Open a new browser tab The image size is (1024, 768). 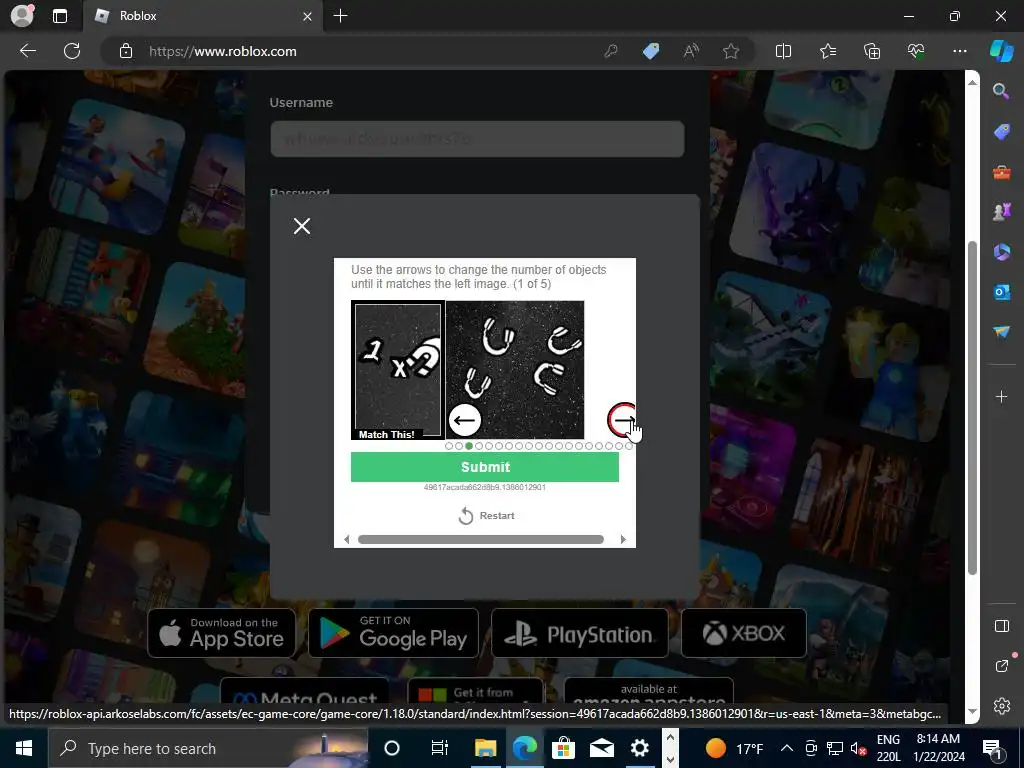point(340,16)
